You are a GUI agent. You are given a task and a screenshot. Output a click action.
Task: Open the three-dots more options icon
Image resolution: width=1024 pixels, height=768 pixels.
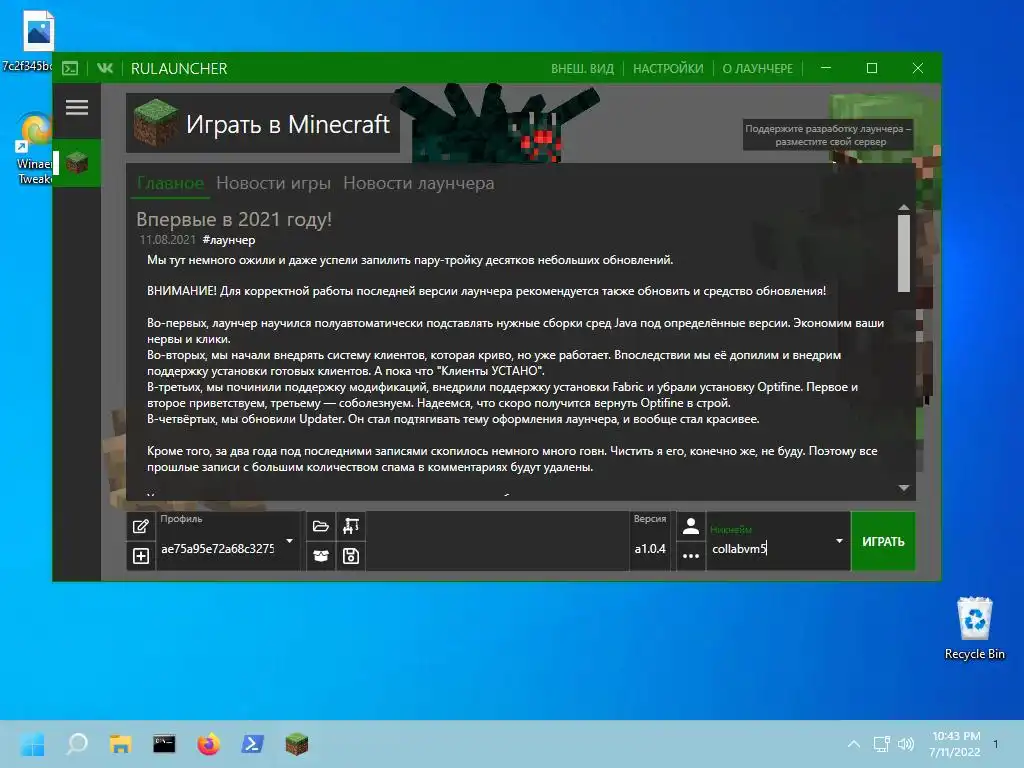pos(690,556)
